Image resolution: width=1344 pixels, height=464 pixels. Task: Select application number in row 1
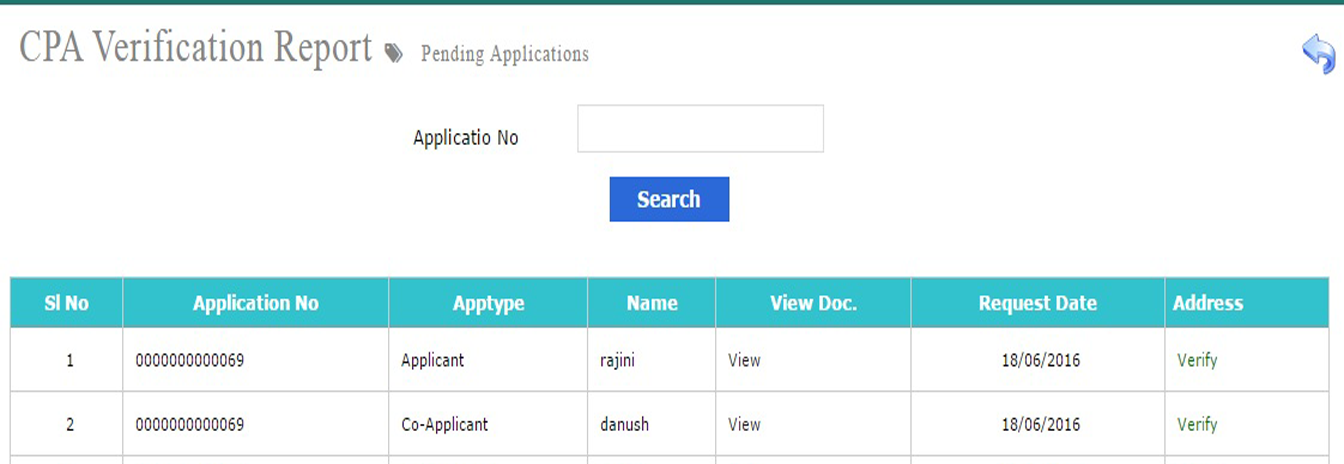pos(190,360)
